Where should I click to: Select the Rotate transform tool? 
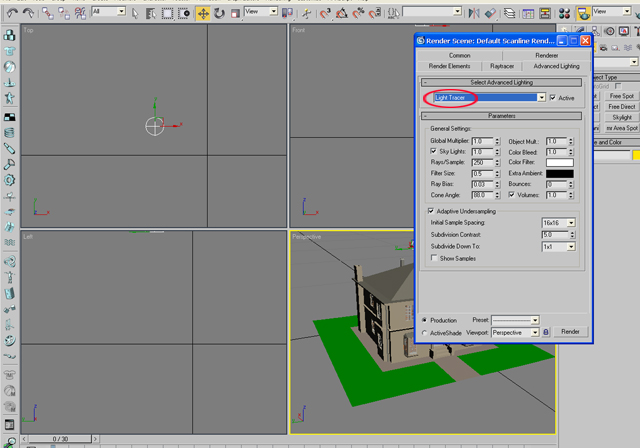[x=219, y=13]
